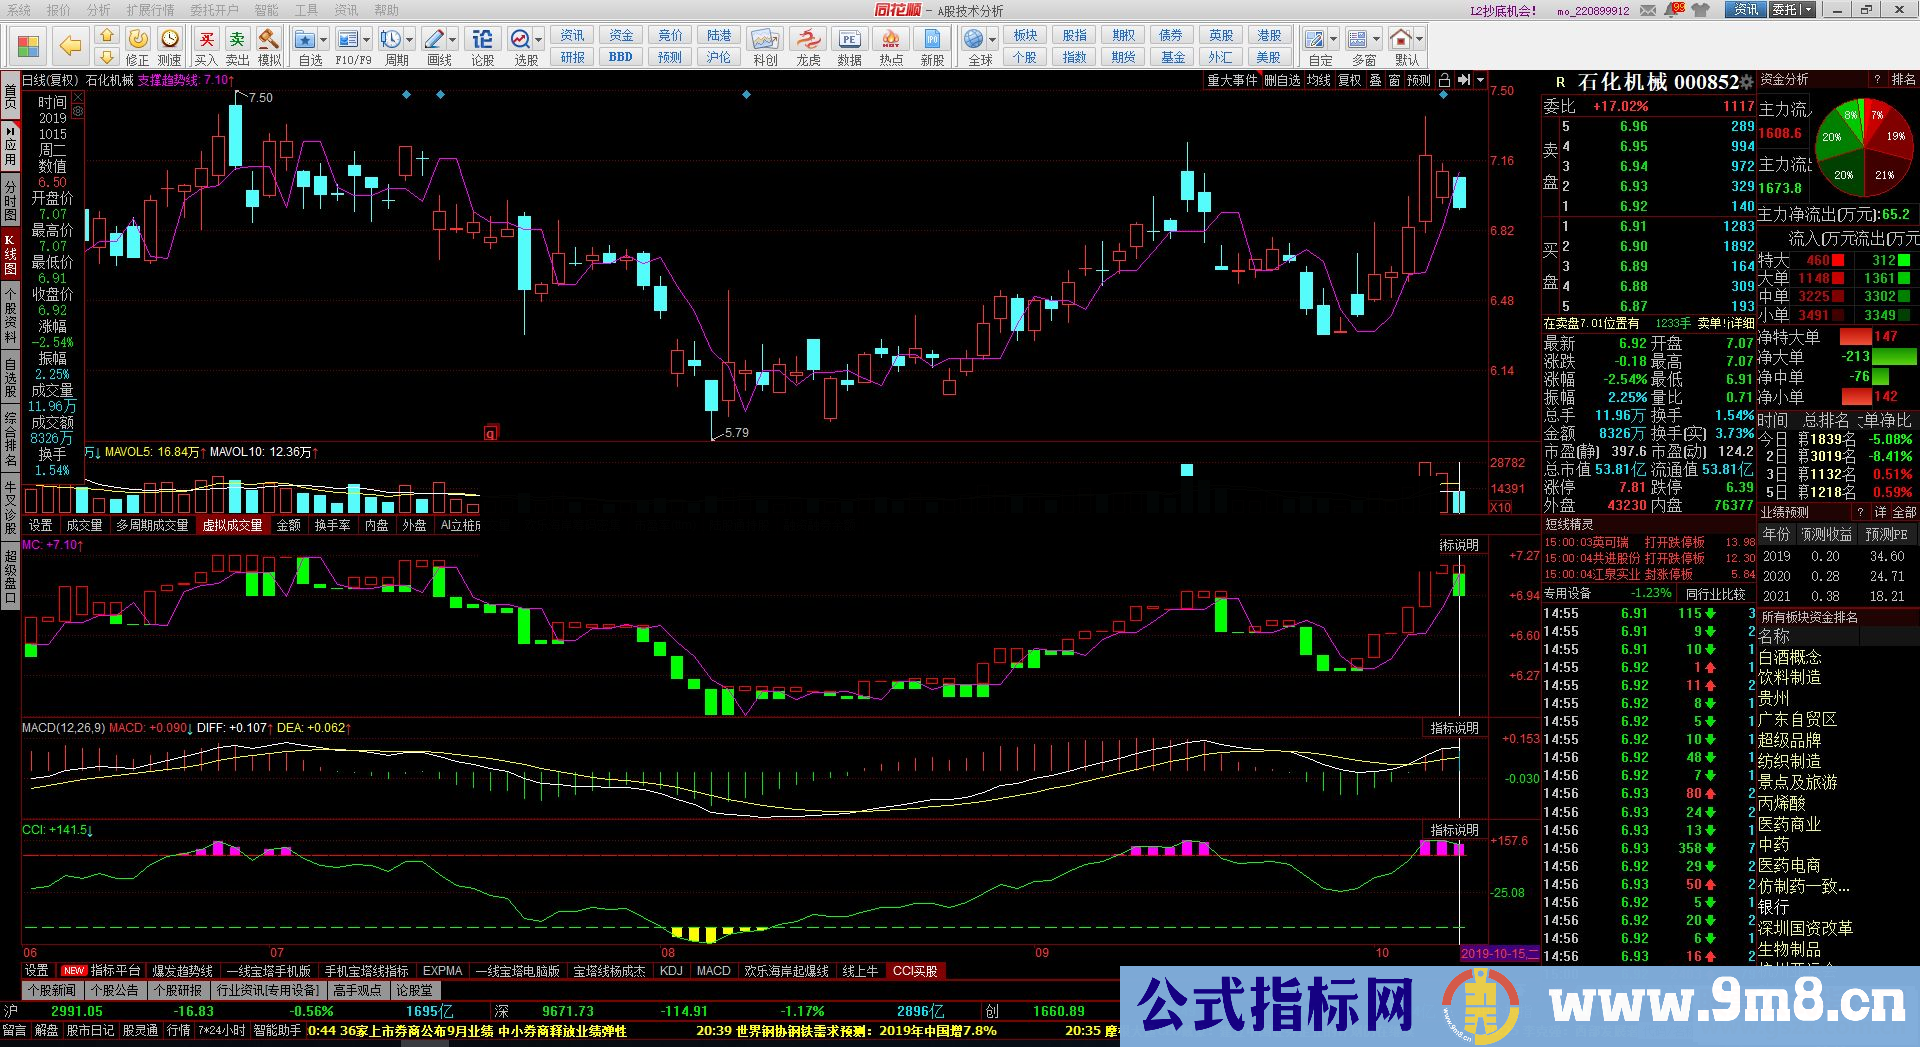Image resolution: width=1920 pixels, height=1047 pixels.
Task: Open the 论股 discussion icon
Action: 482,46
